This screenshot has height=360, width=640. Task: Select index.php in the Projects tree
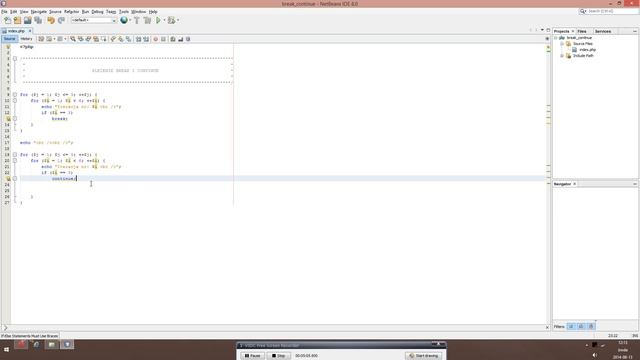[587, 50]
